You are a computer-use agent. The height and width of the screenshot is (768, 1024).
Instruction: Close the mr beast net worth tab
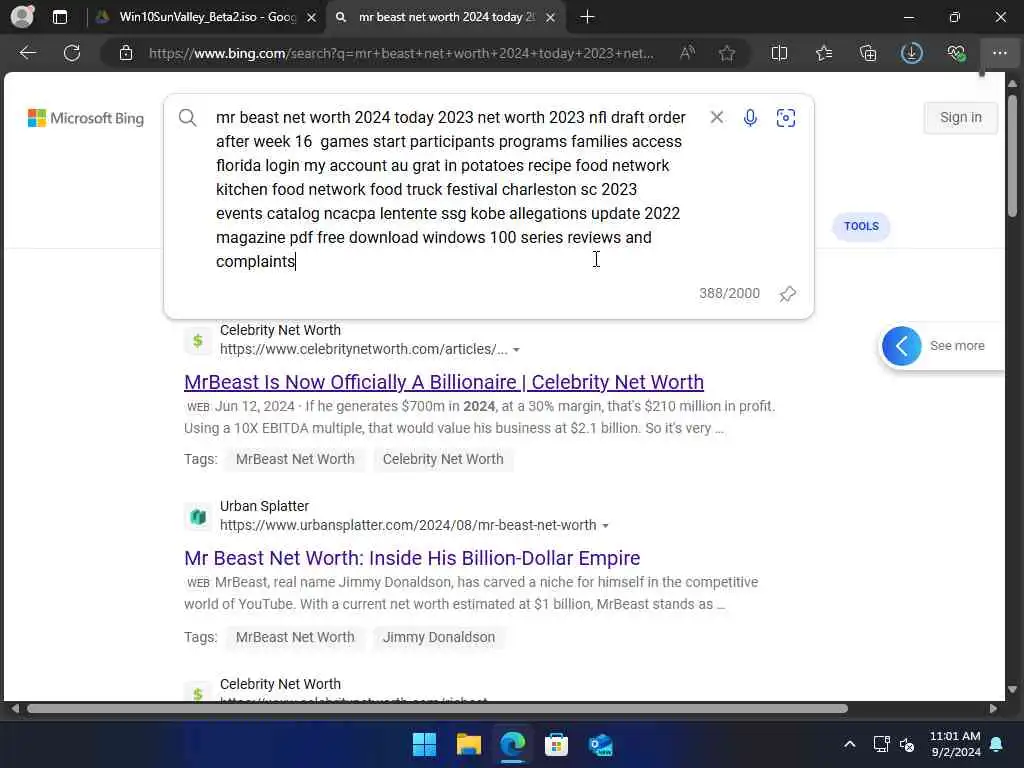point(551,18)
